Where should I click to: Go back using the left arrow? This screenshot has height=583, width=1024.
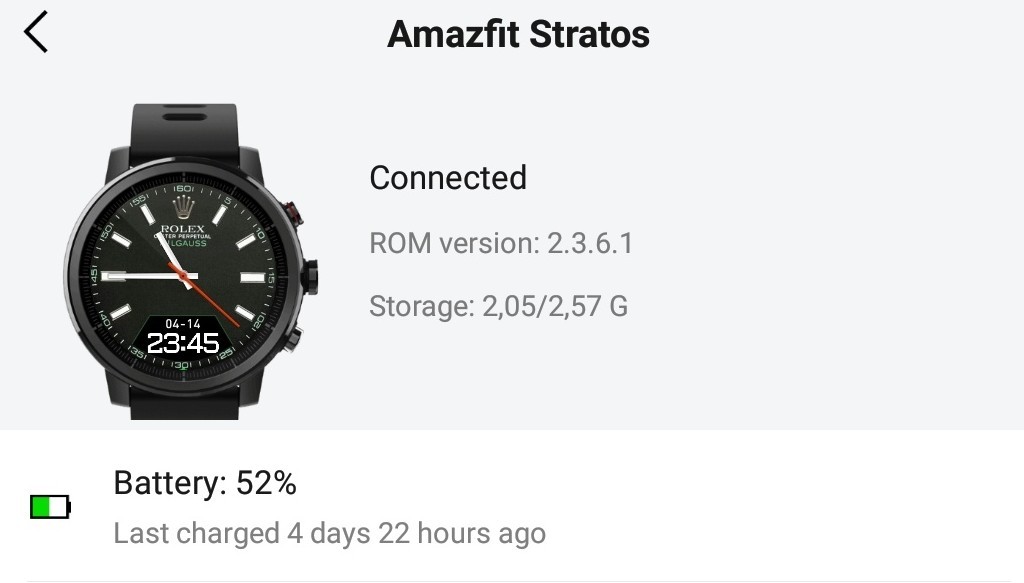[36, 33]
